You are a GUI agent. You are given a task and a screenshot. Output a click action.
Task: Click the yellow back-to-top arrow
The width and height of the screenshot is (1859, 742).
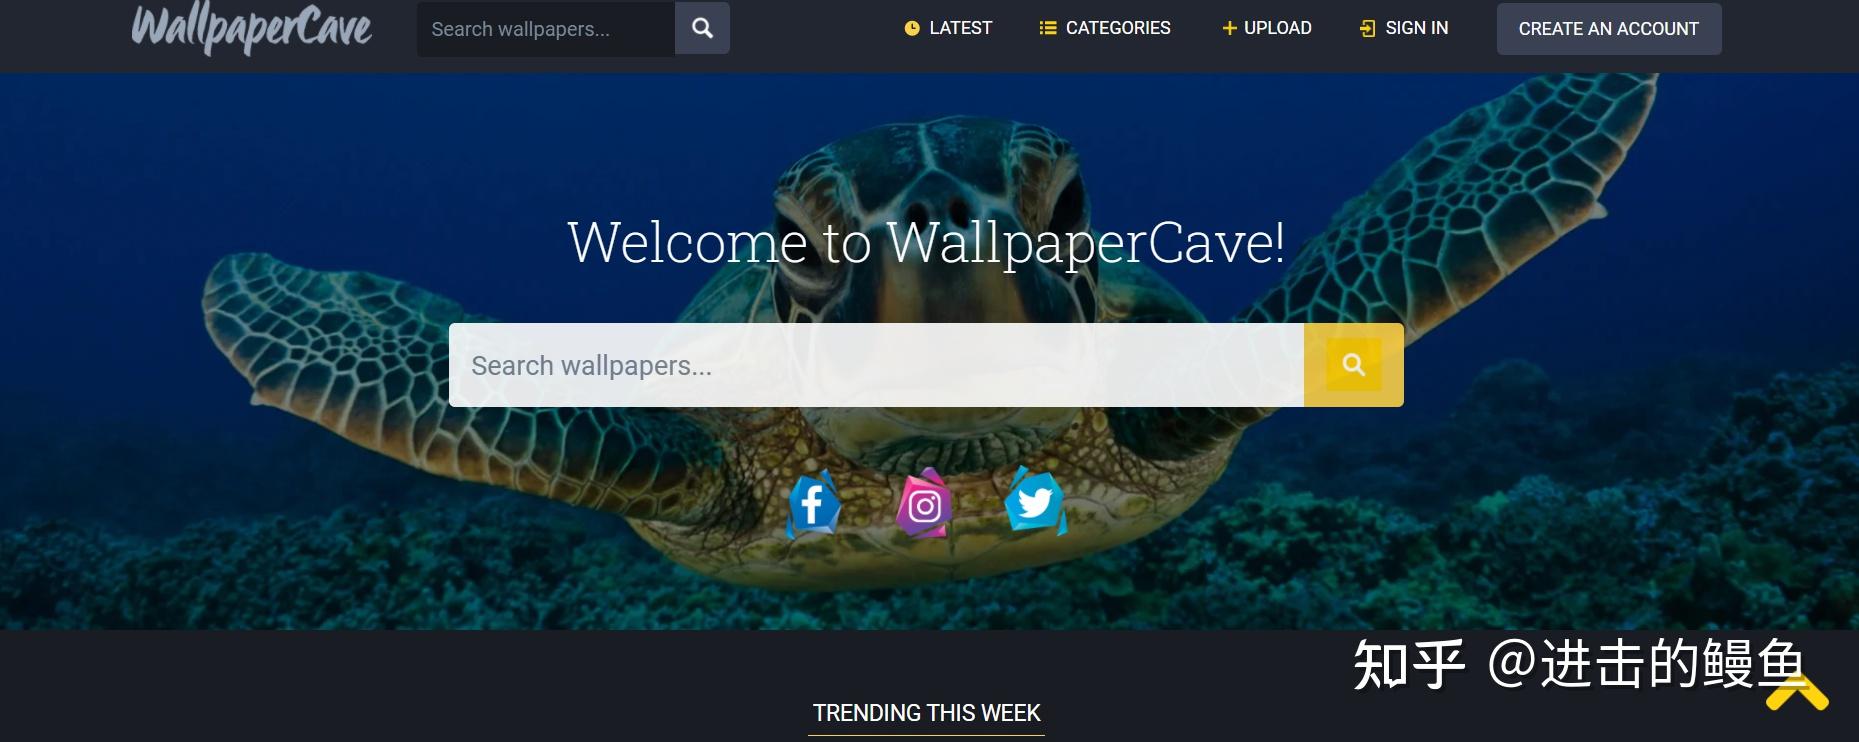[1797, 692]
